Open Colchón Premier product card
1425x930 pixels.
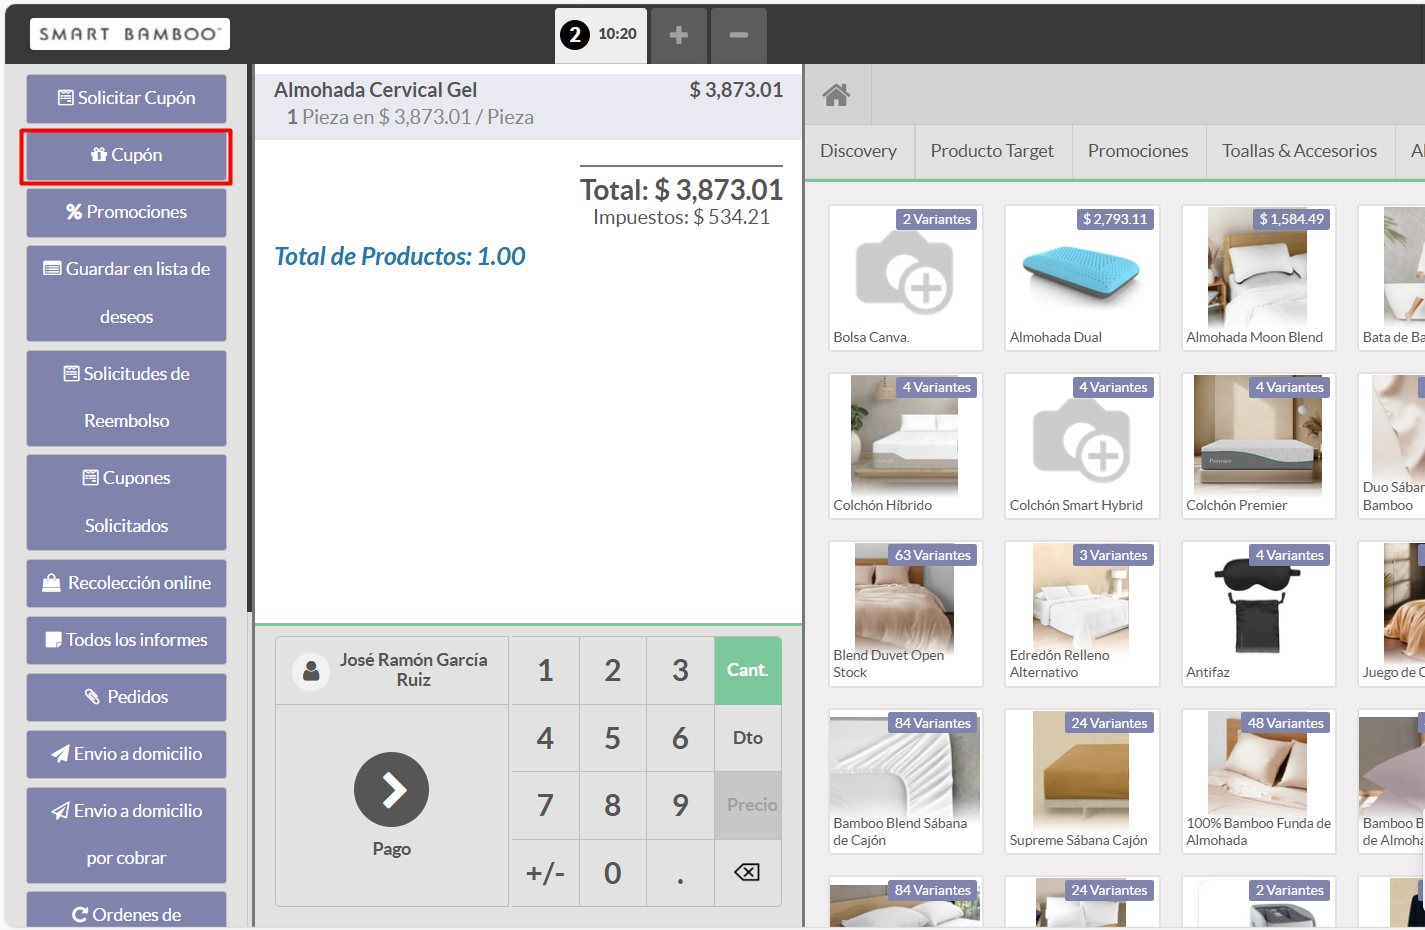coord(1258,446)
